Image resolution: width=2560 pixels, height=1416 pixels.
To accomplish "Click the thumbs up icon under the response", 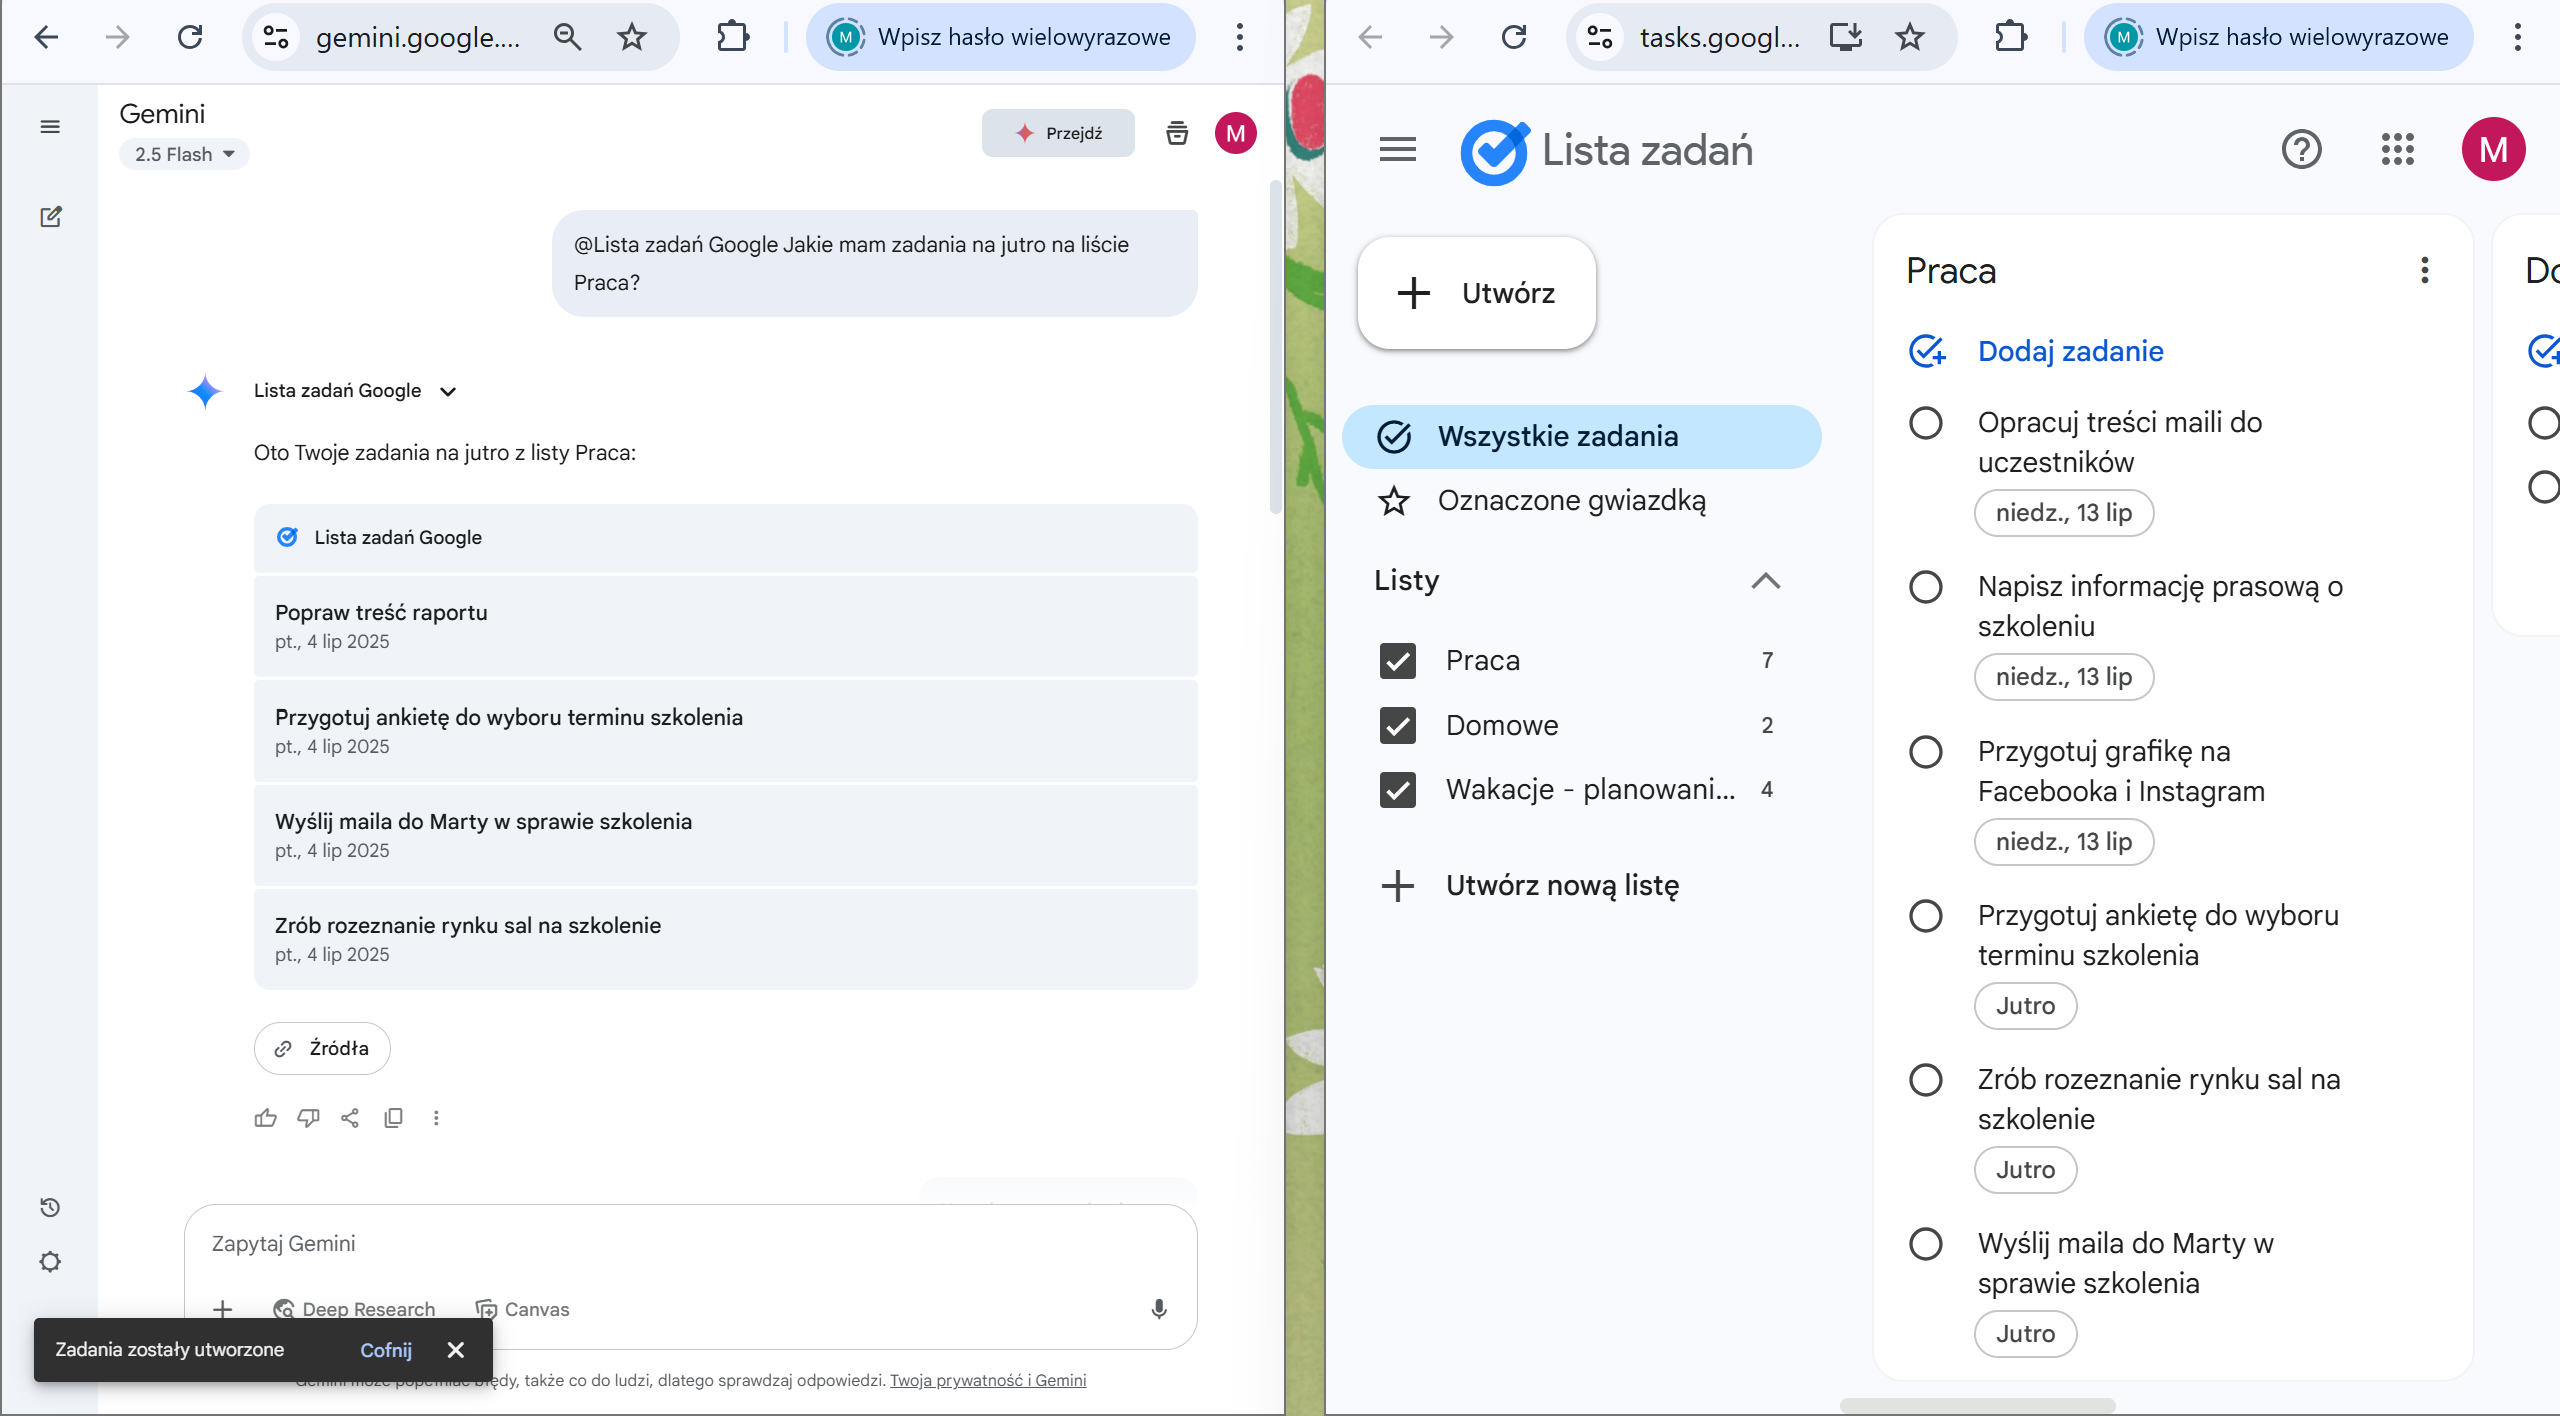I will [x=265, y=1118].
